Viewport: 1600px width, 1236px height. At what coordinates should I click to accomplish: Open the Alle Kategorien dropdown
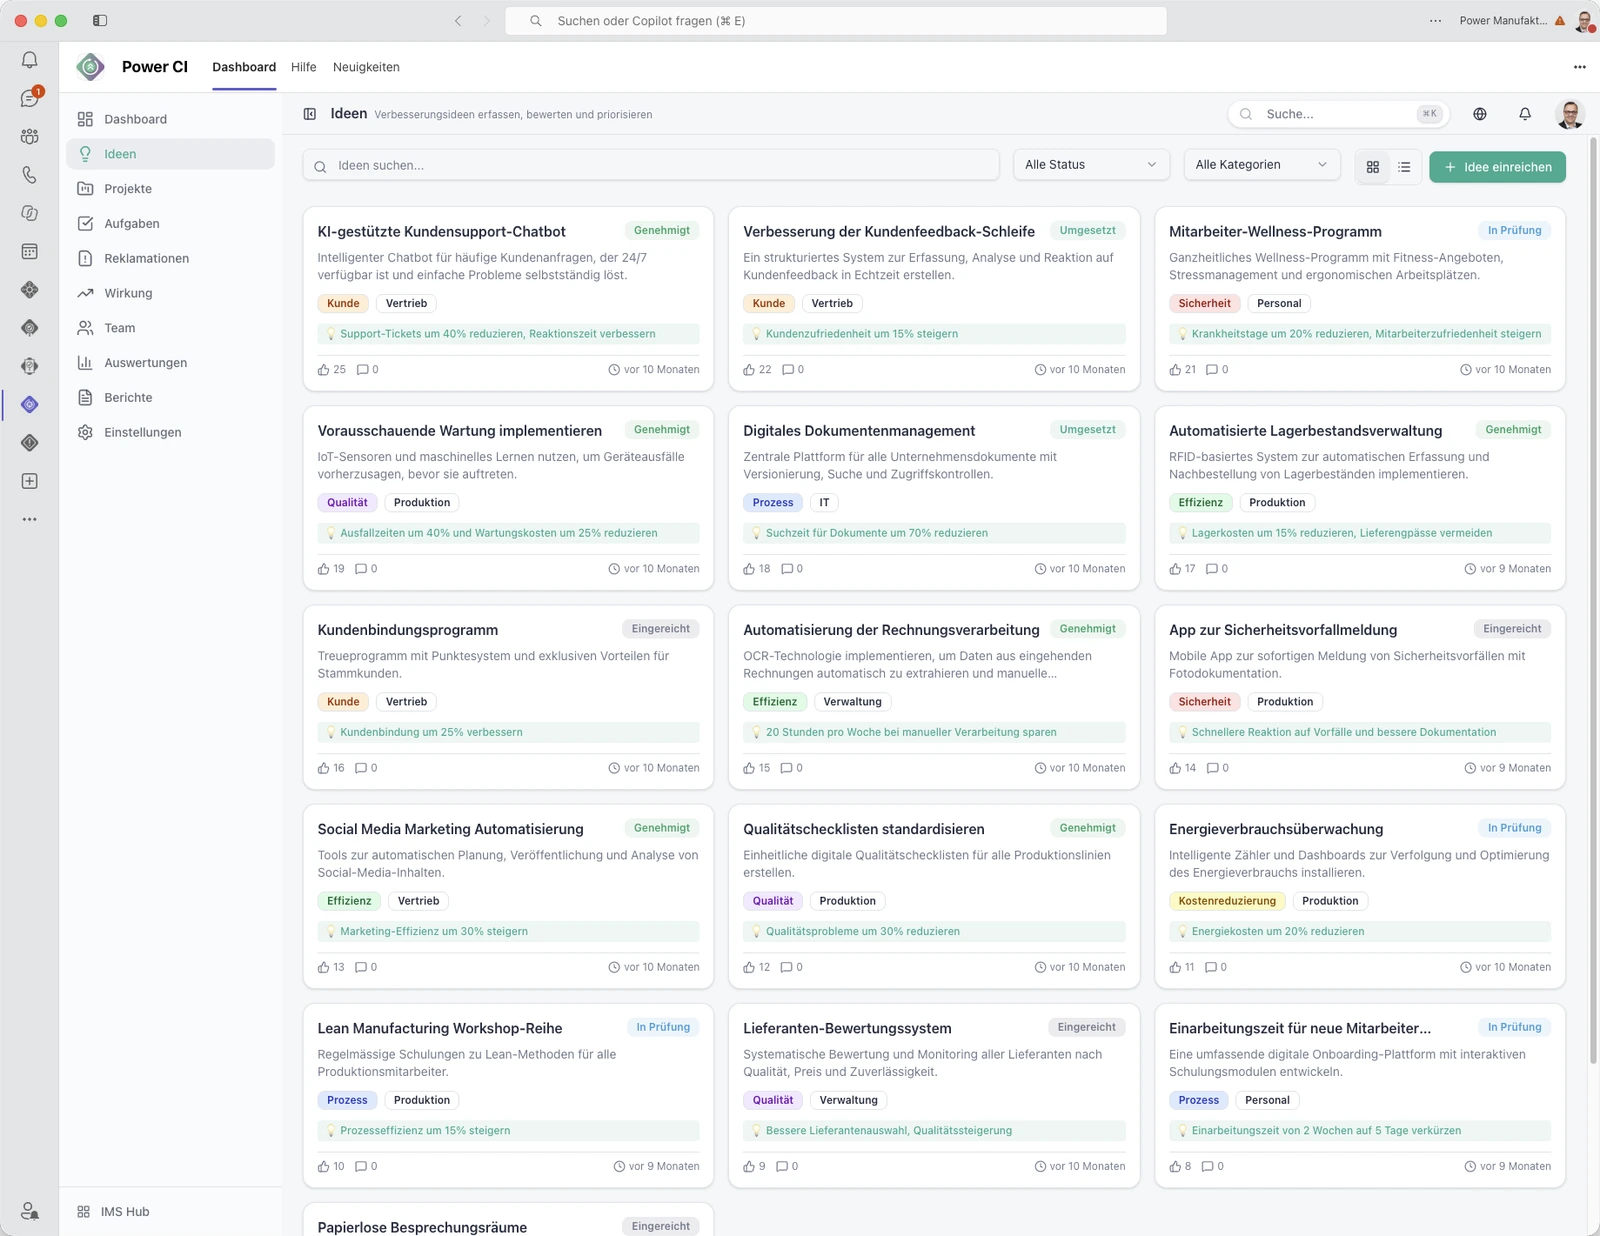[x=1261, y=165]
